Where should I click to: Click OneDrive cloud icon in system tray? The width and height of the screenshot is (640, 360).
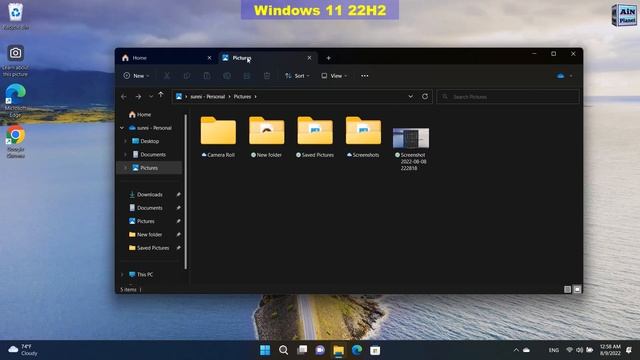(527, 350)
